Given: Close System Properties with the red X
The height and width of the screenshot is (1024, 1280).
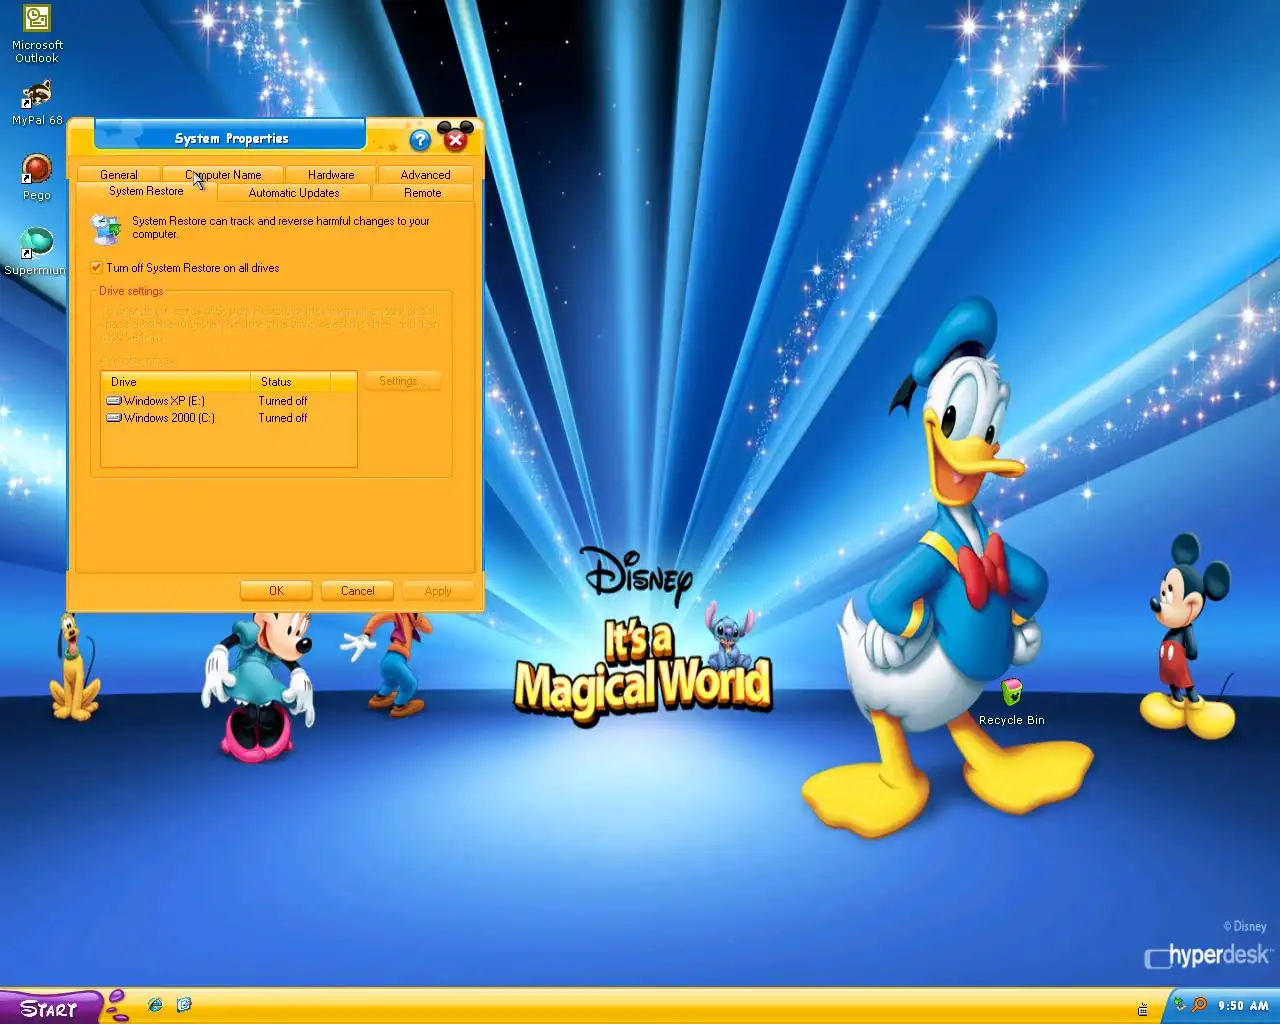Looking at the screenshot, I should pyautogui.click(x=455, y=140).
